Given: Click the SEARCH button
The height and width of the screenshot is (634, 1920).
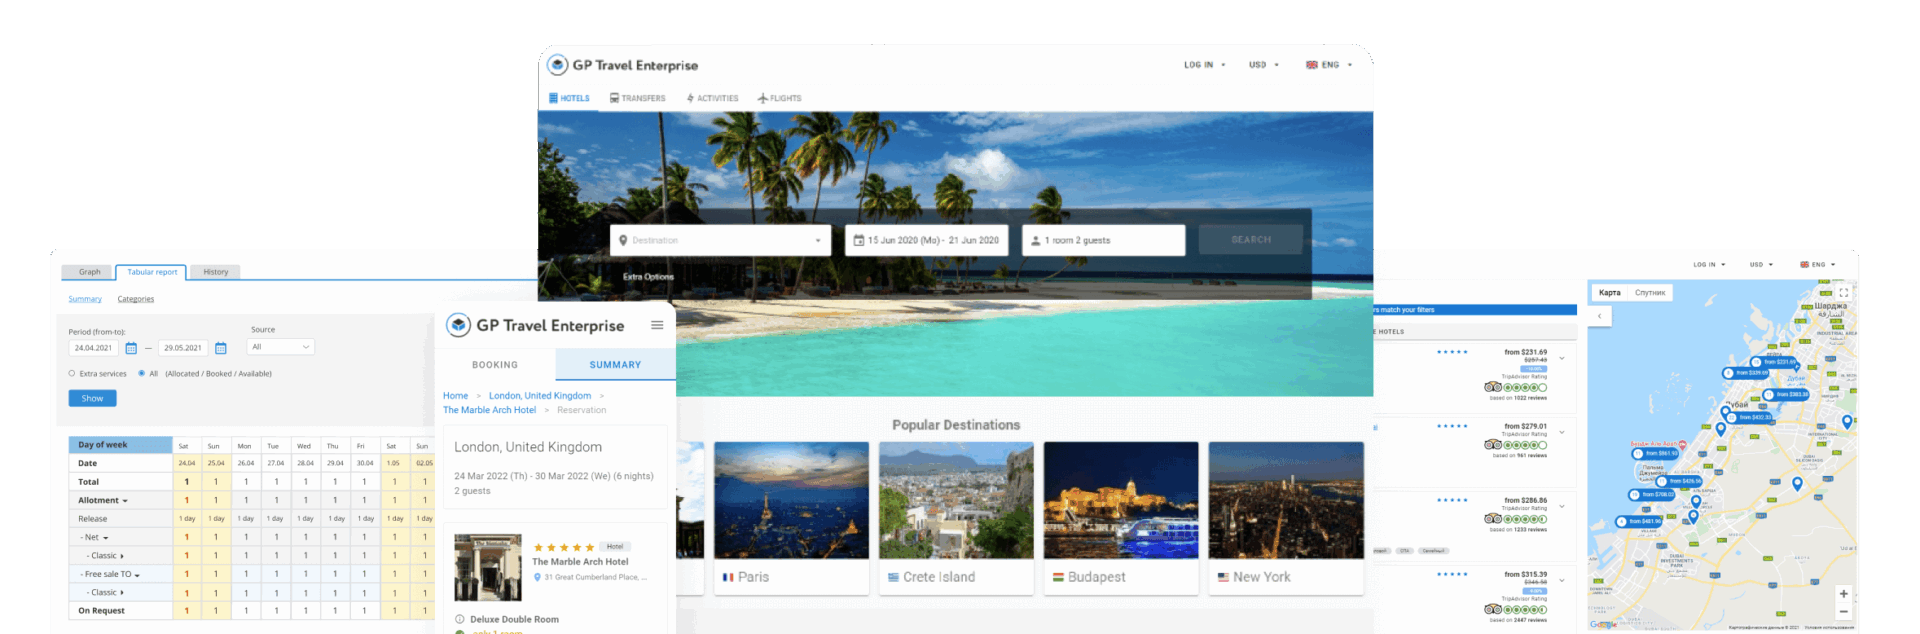Looking at the screenshot, I should 1251,240.
